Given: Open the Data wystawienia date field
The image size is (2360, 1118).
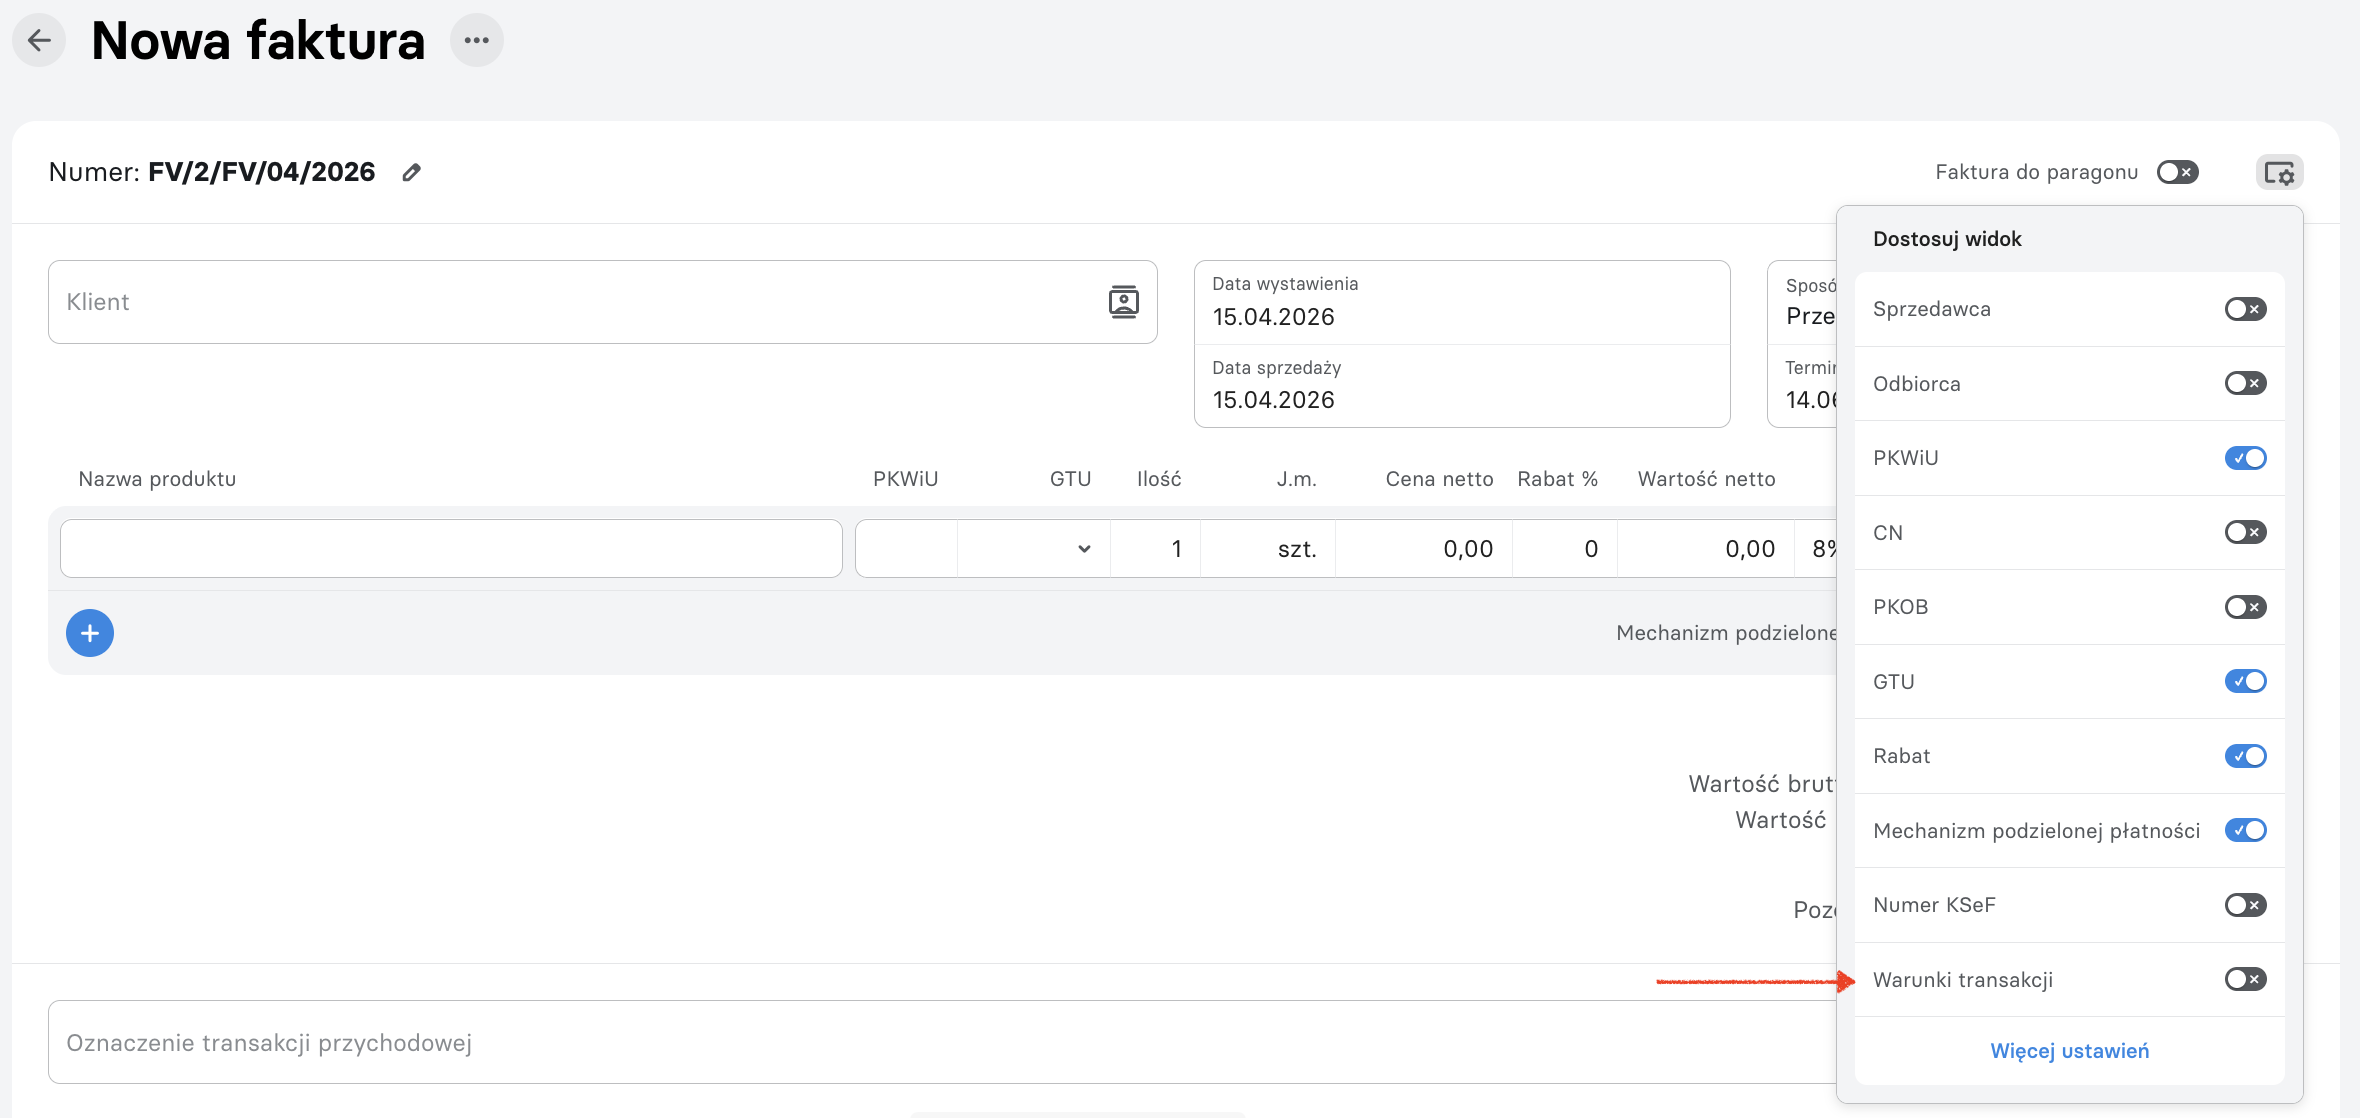Looking at the screenshot, I should tap(1462, 303).
